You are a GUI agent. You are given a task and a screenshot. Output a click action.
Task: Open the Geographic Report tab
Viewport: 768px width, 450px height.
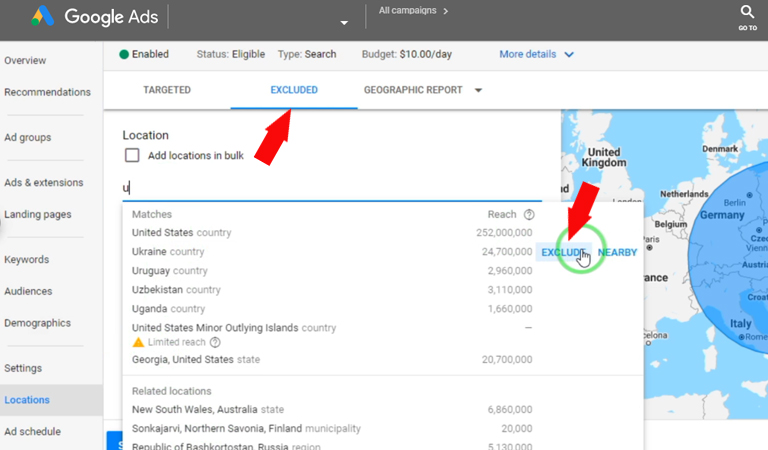[x=413, y=90]
